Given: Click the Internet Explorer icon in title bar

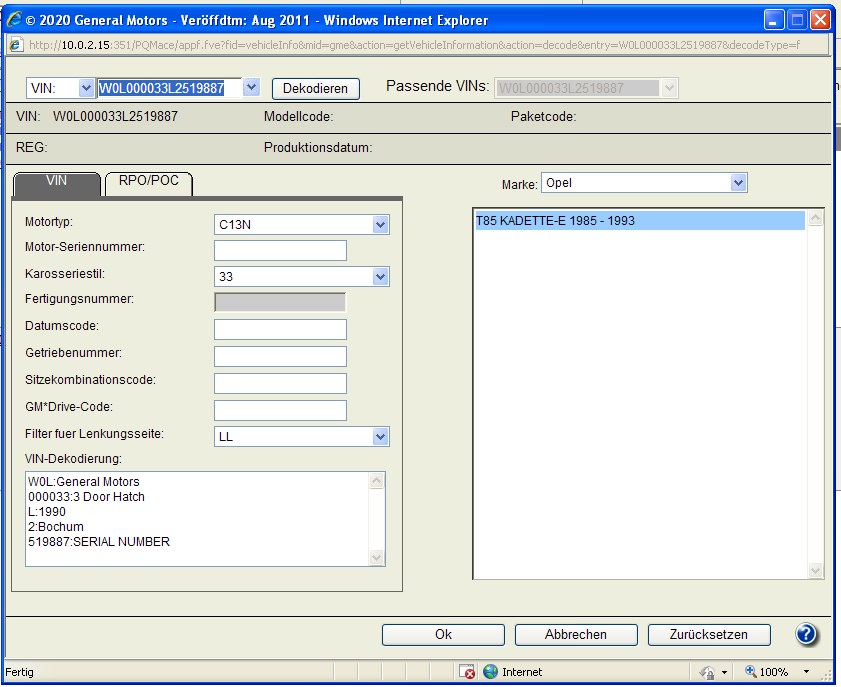Looking at the screenshot, I should tap(14, 19).
